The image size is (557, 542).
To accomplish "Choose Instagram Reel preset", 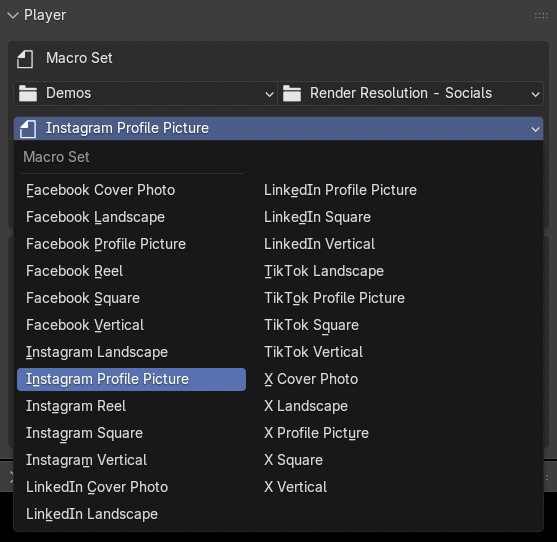I will pyautogui.click(x=131, y=406).
